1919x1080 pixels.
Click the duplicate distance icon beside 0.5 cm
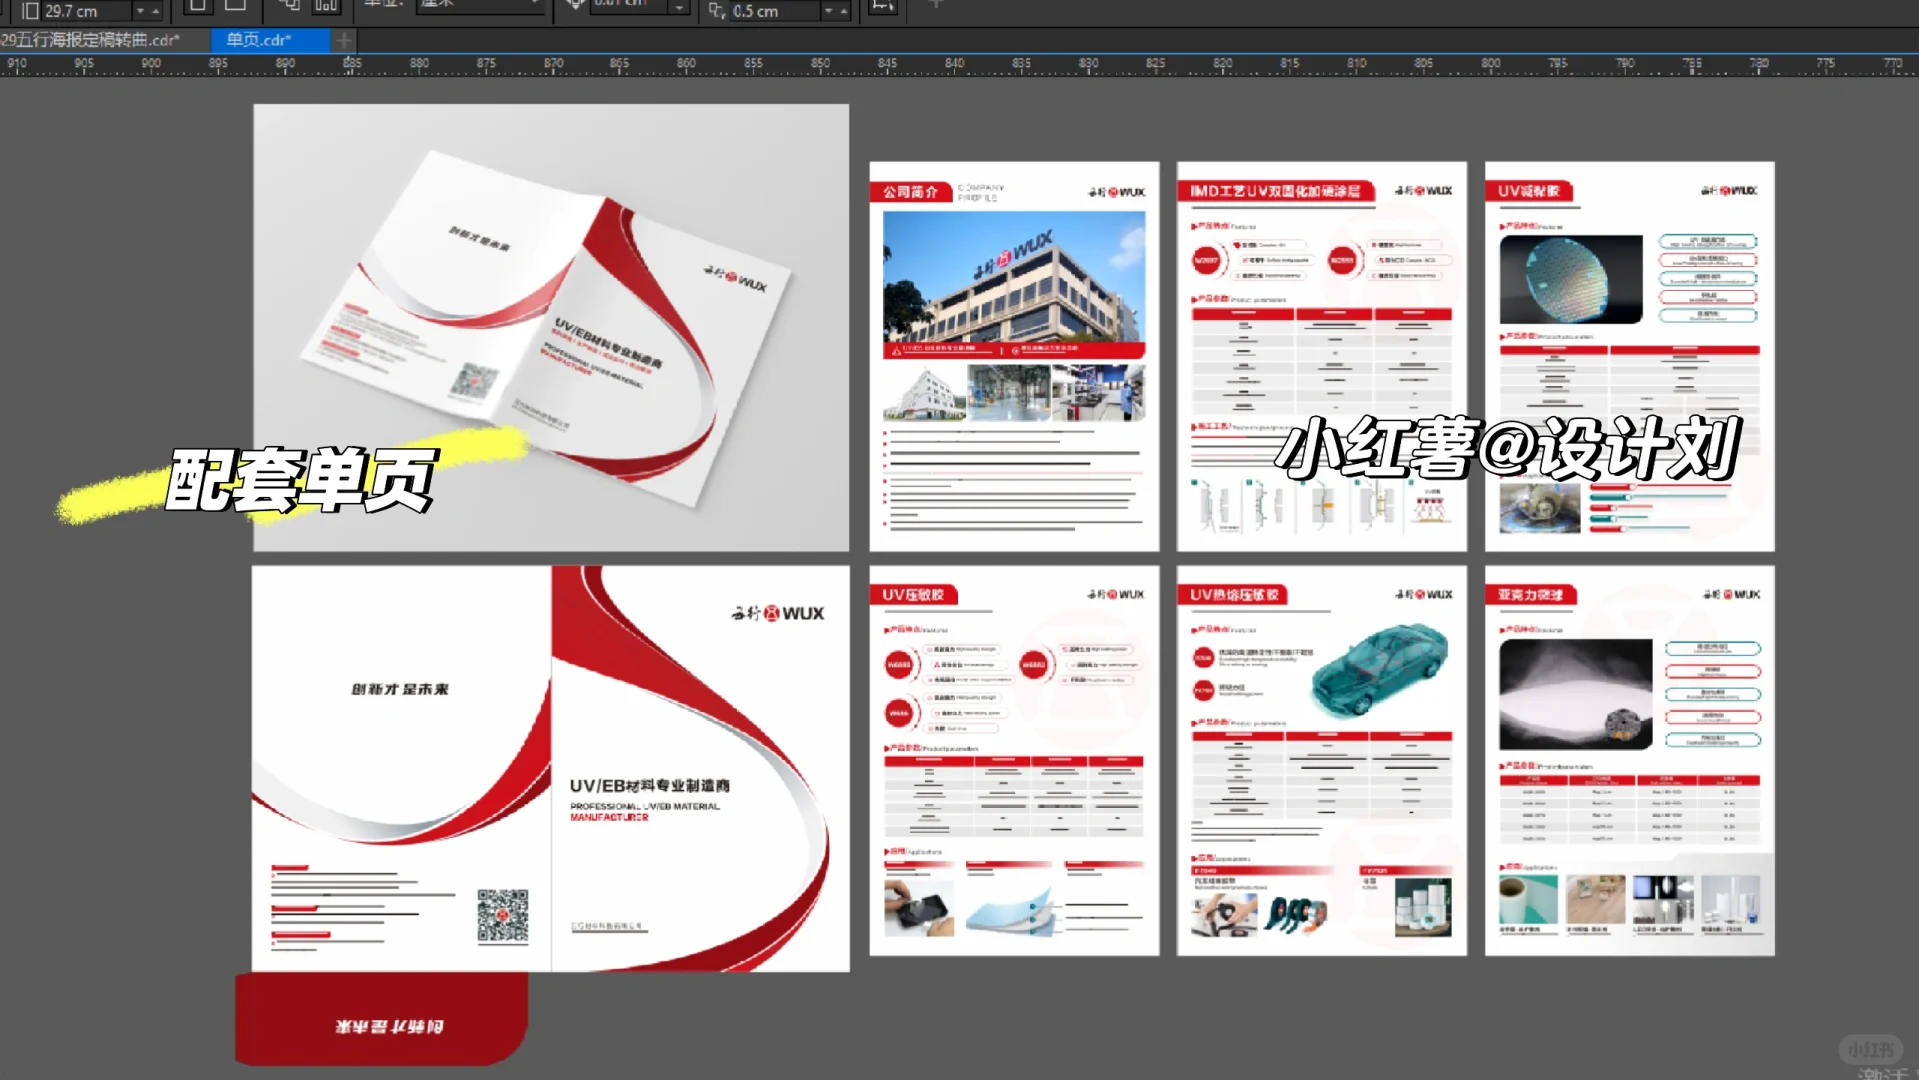[x=717, y=11]
